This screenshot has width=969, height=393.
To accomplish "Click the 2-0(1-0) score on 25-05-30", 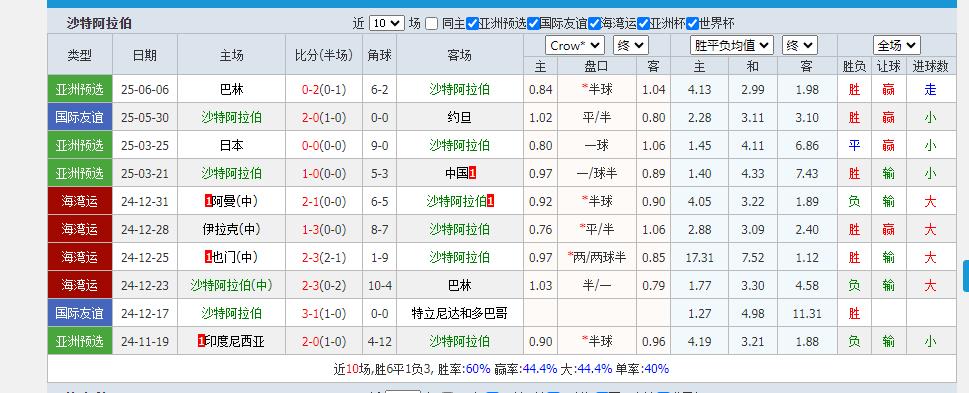I will click(324, 117).
